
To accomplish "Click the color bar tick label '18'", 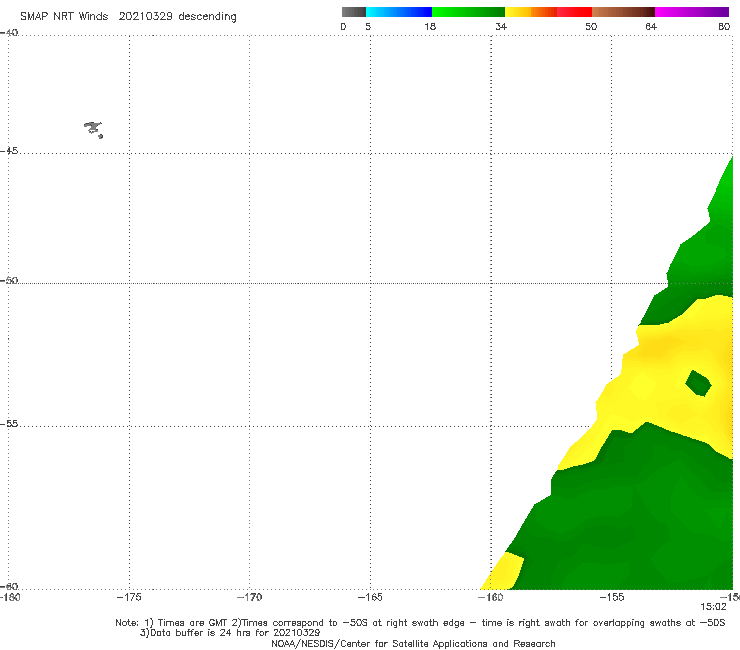I will point(430,27).
